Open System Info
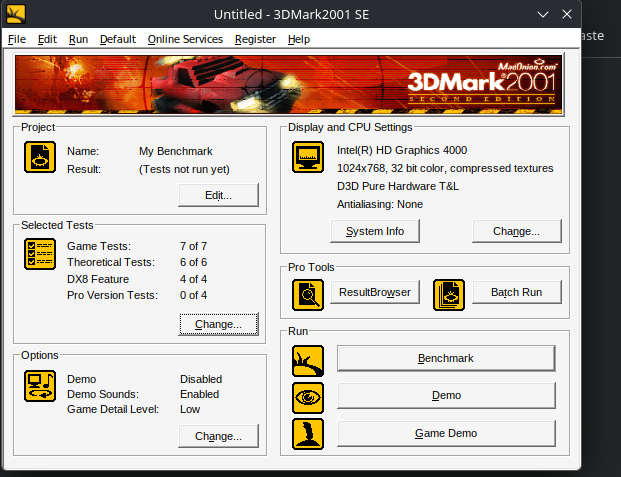 (x=375, y=231)
